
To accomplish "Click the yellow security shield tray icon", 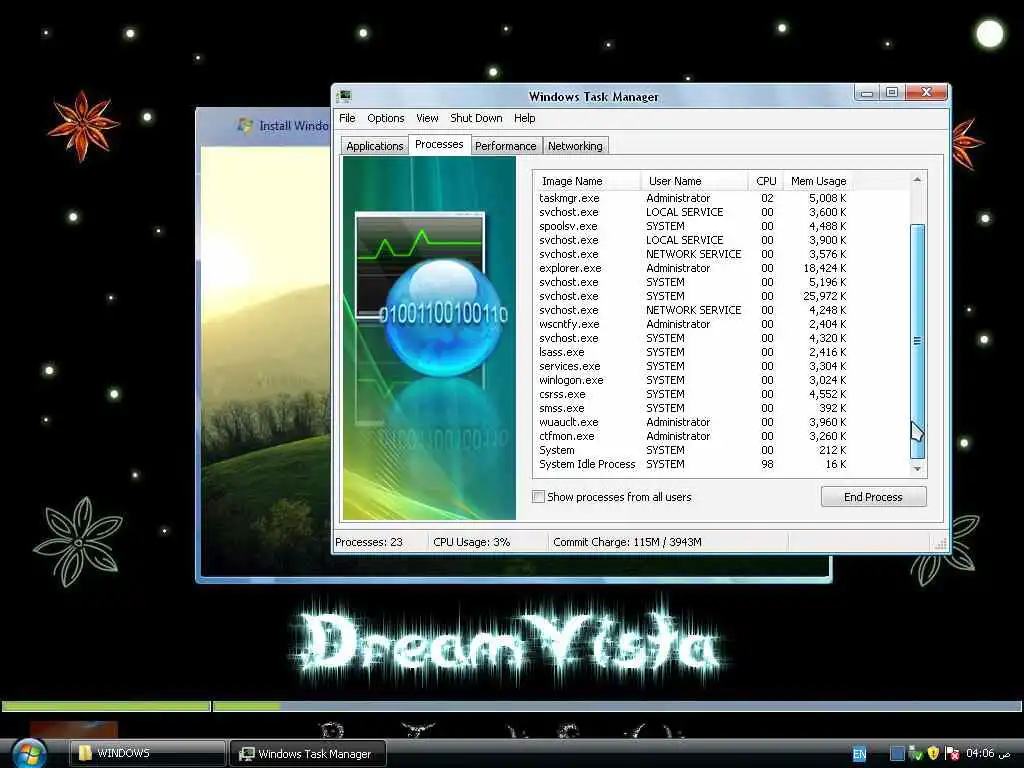I will click(x=933, y=754).
